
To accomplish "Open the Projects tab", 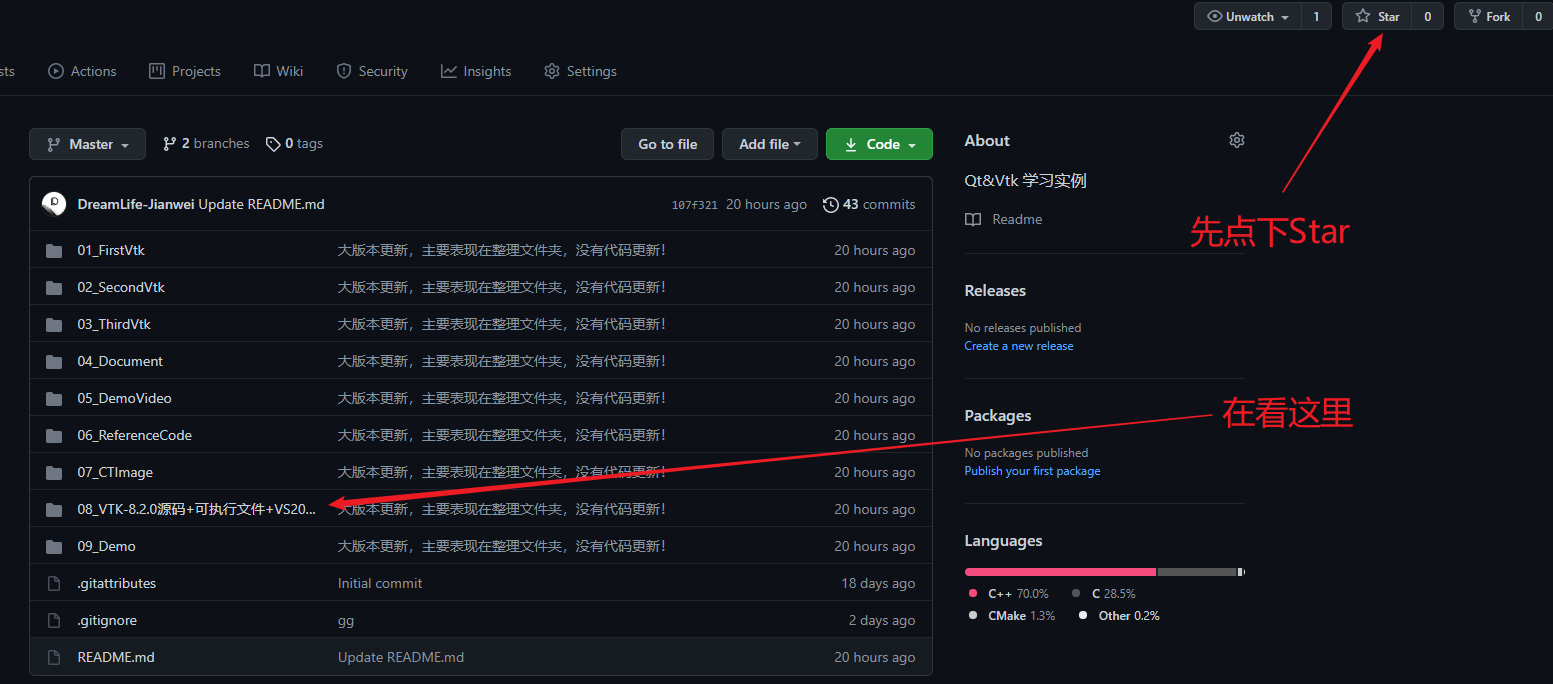I will (185, 71).
